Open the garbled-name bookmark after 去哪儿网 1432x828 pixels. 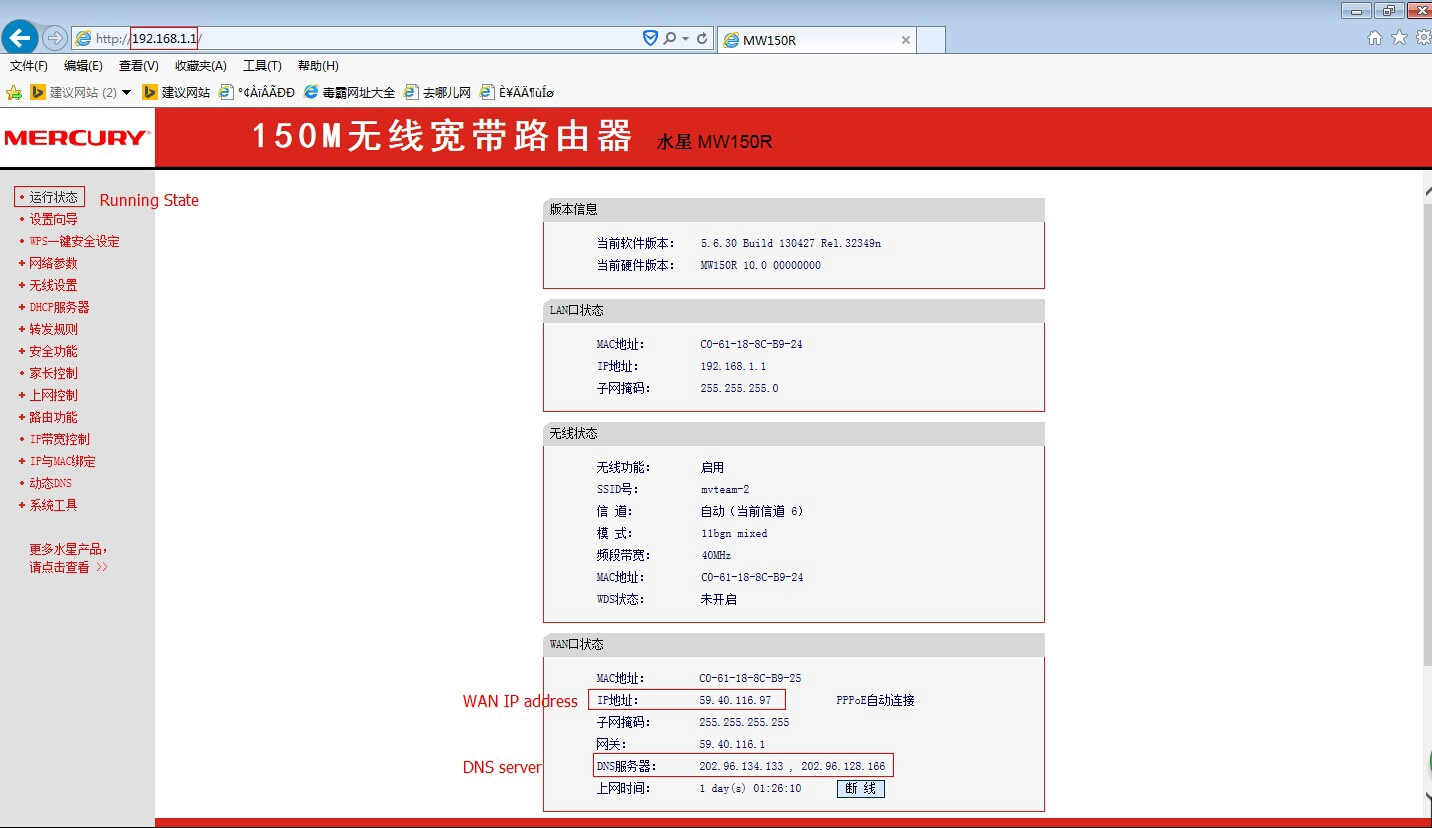click(517, 92)
